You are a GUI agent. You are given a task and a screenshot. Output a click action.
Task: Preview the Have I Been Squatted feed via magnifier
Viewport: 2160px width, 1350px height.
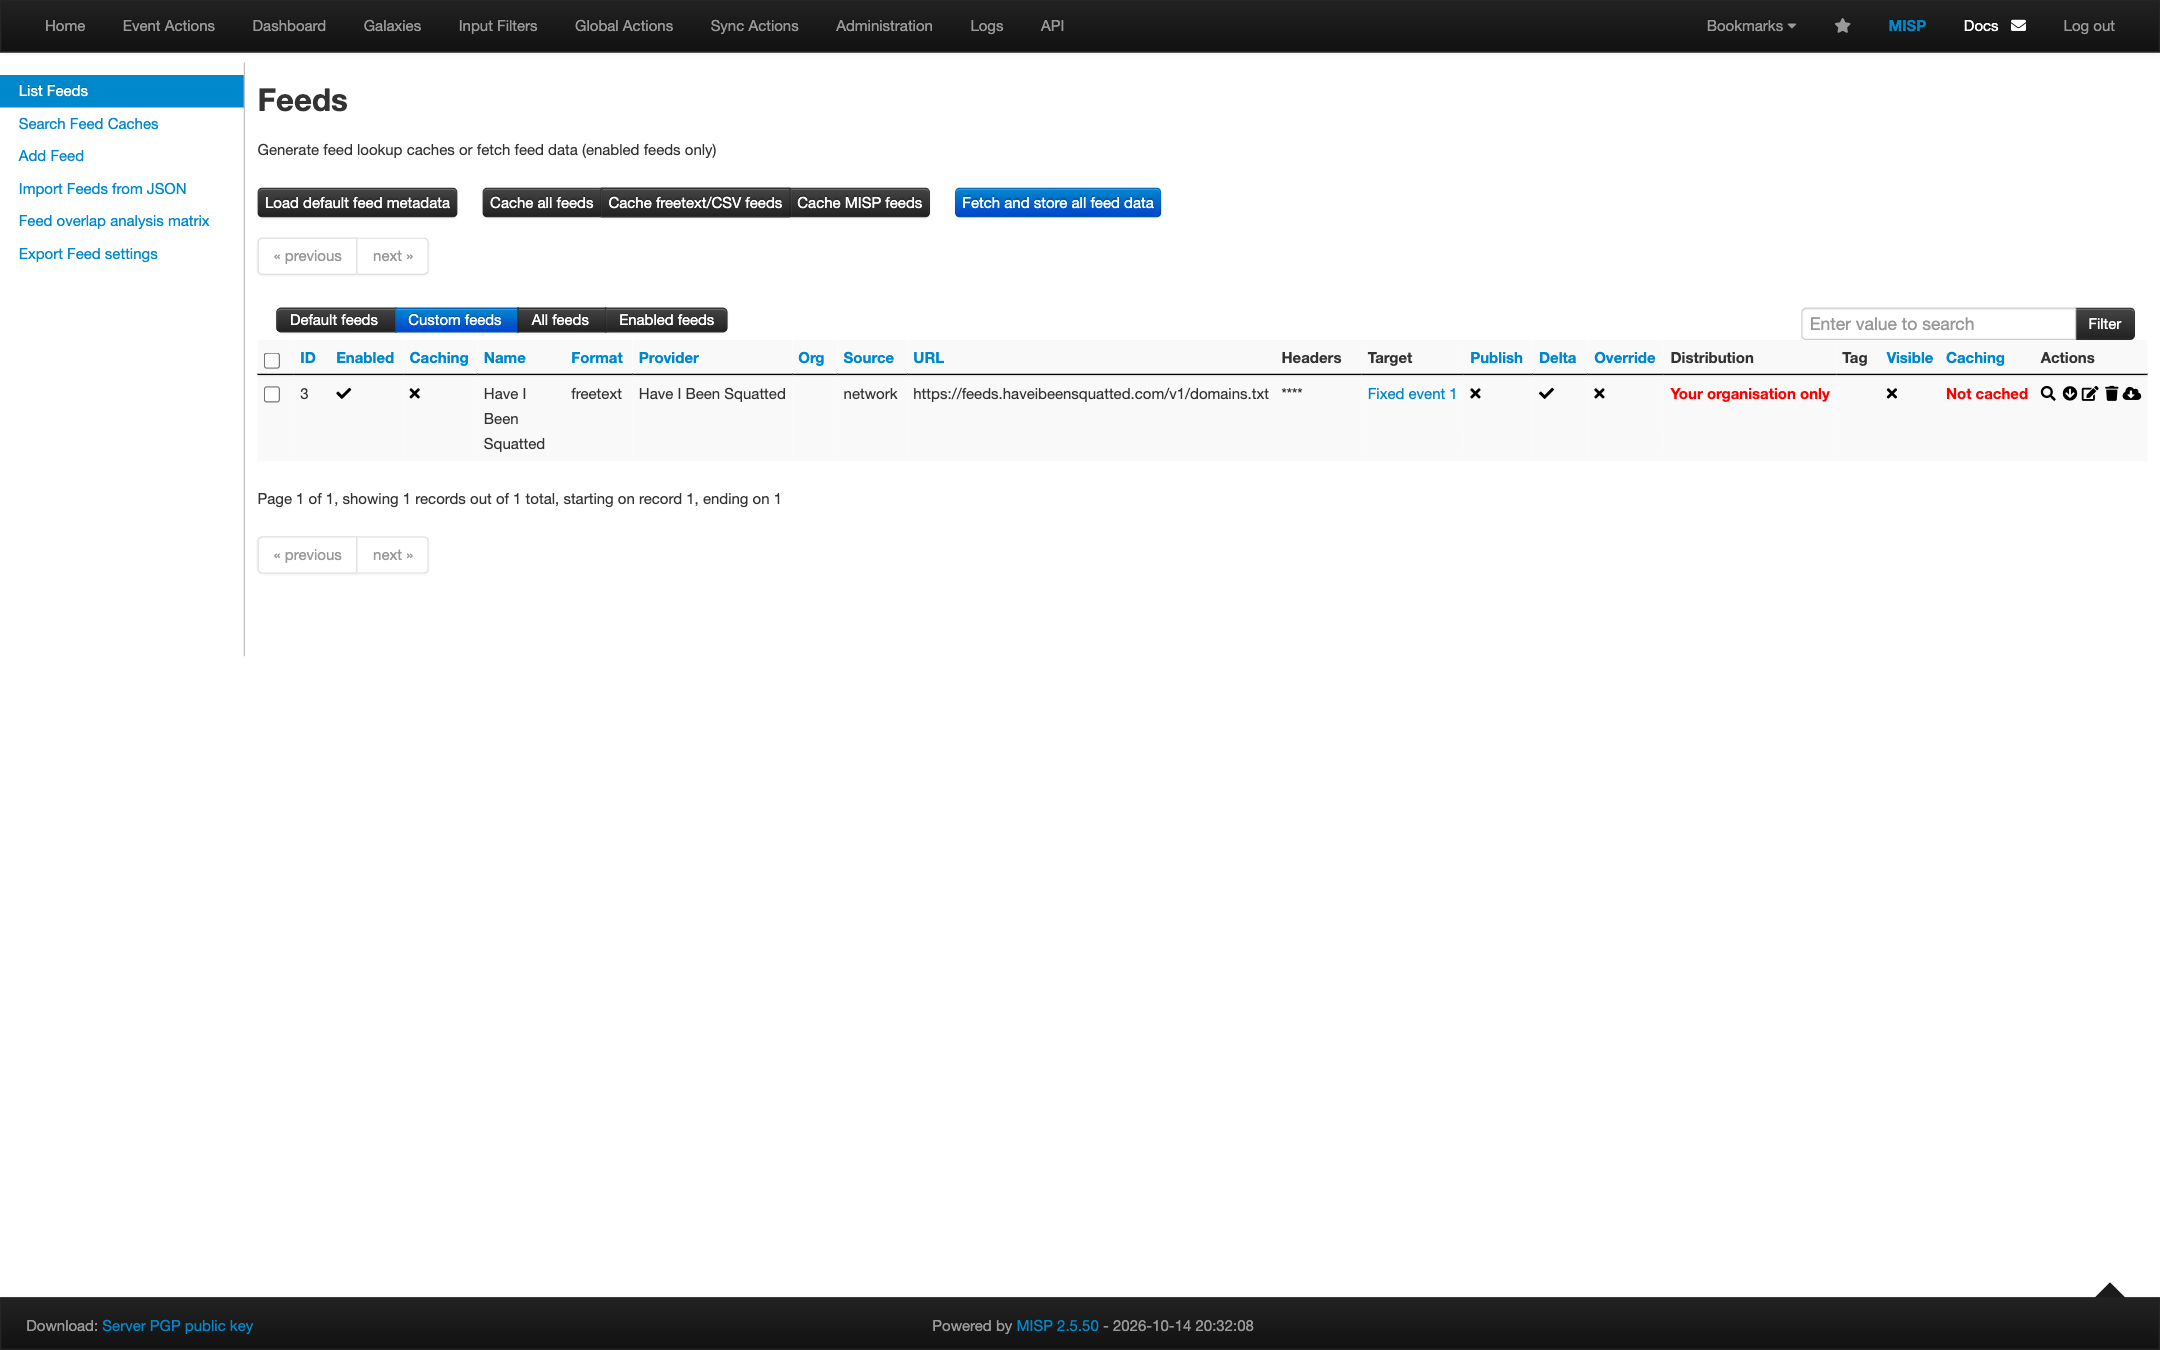coord(2048,394)
